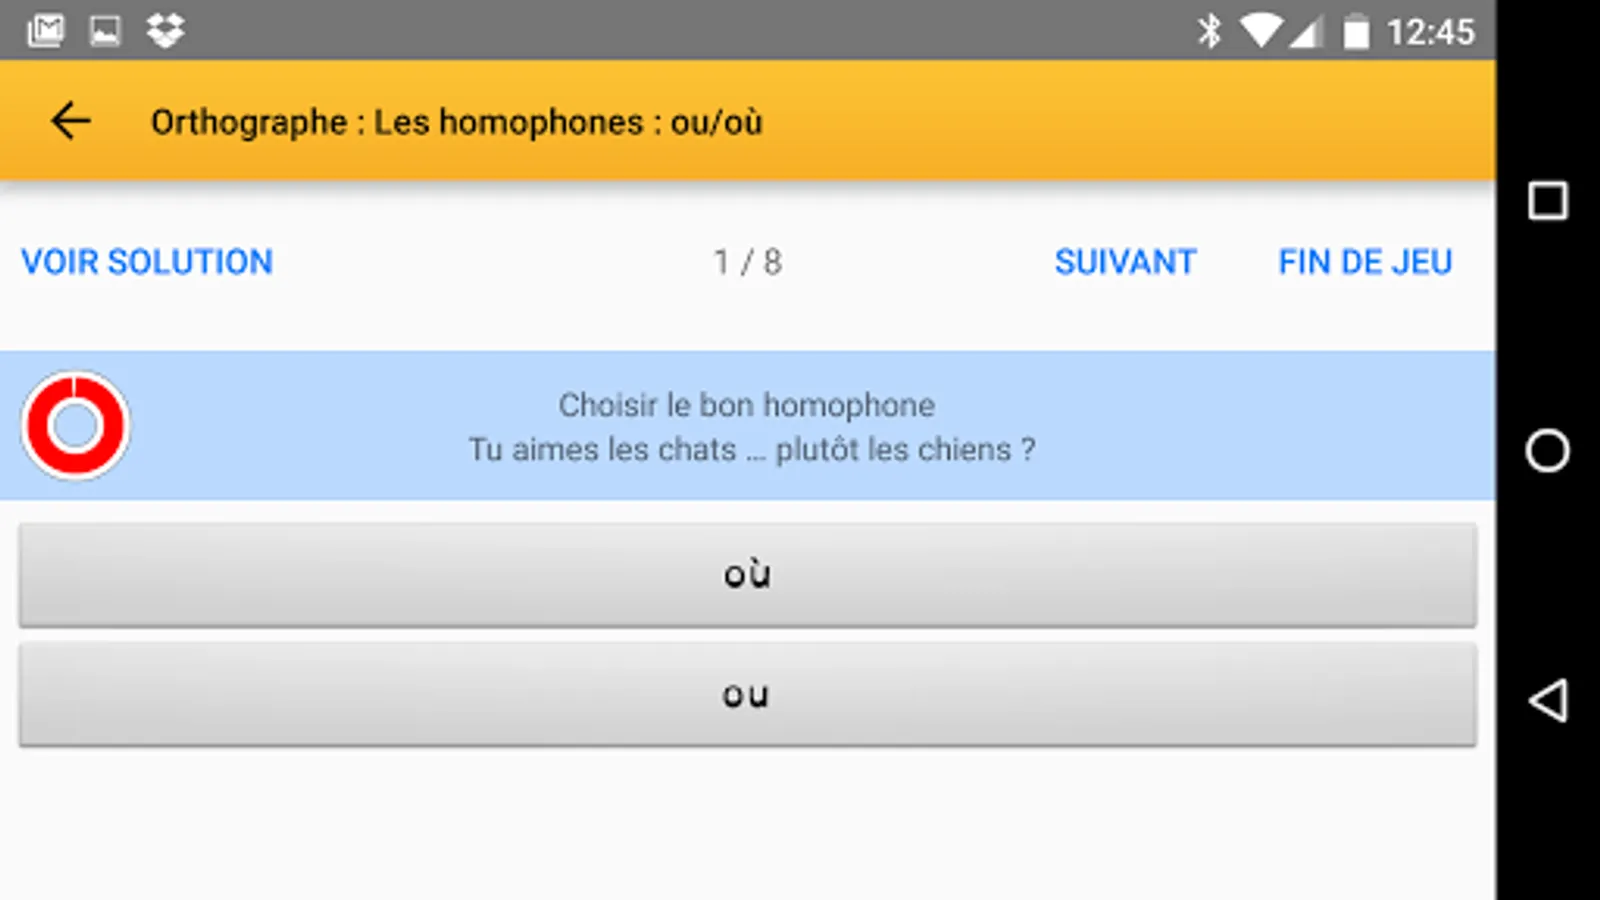This screenshot has width=1600, height=900.
Task: Tap the page title Orthographe : Les homophones
Action: pos(456,122)
